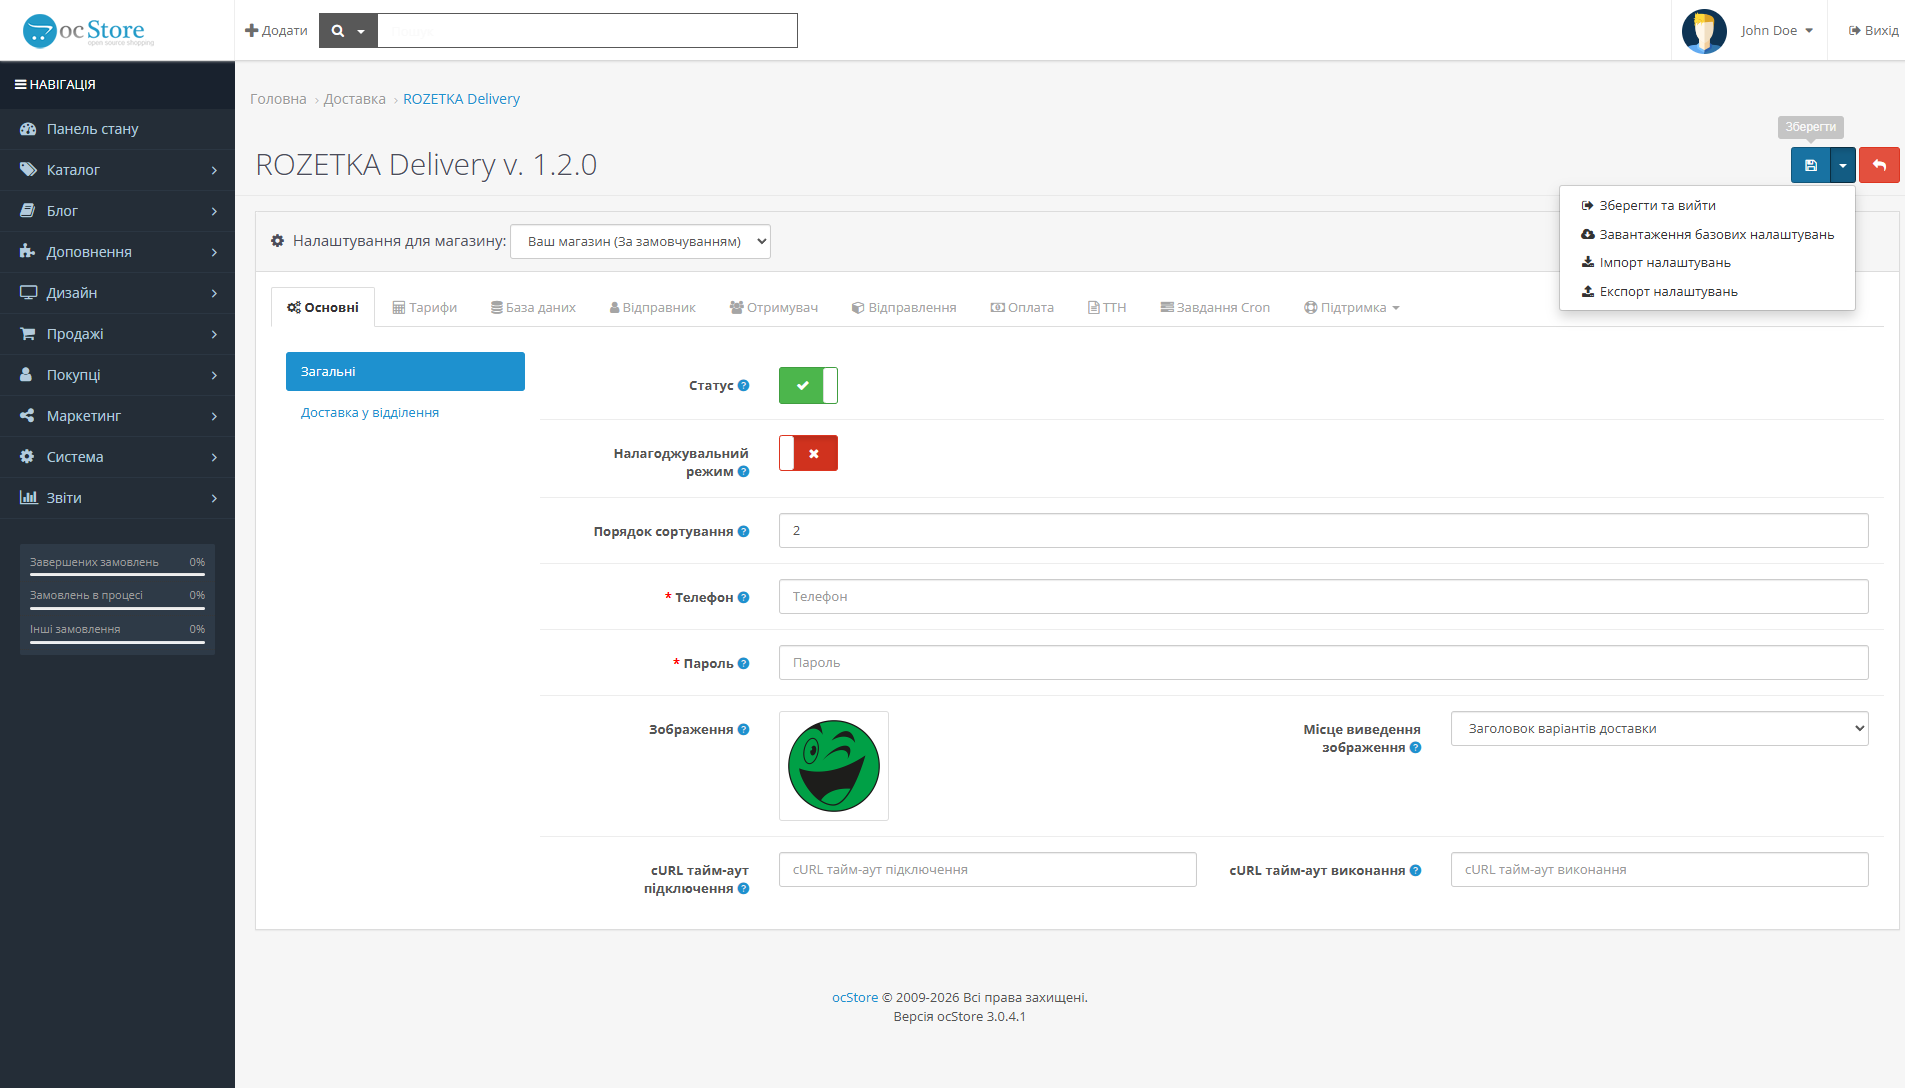Viewport: 1905px width, 1088px height.
Task: Open the image output place dropdown
Action: pos(1659,729)
